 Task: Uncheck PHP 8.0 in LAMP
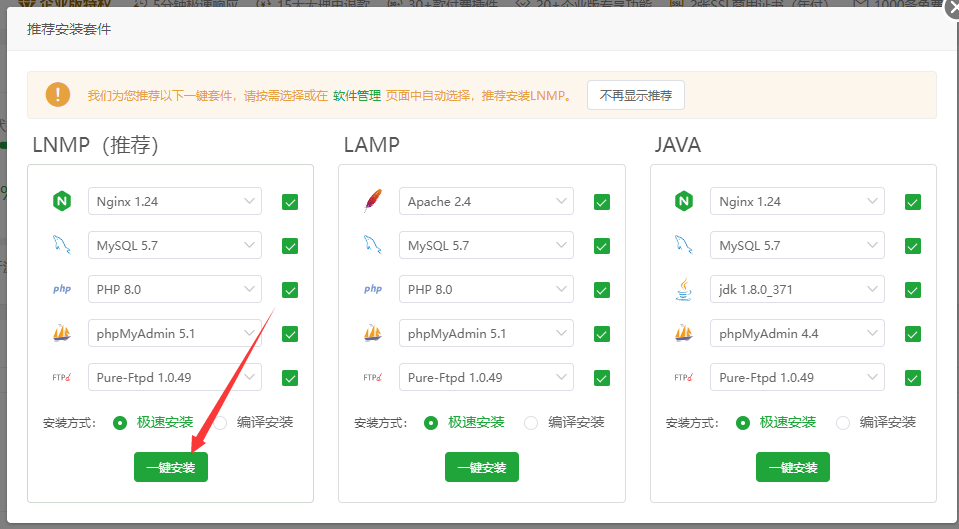point(602,290)
